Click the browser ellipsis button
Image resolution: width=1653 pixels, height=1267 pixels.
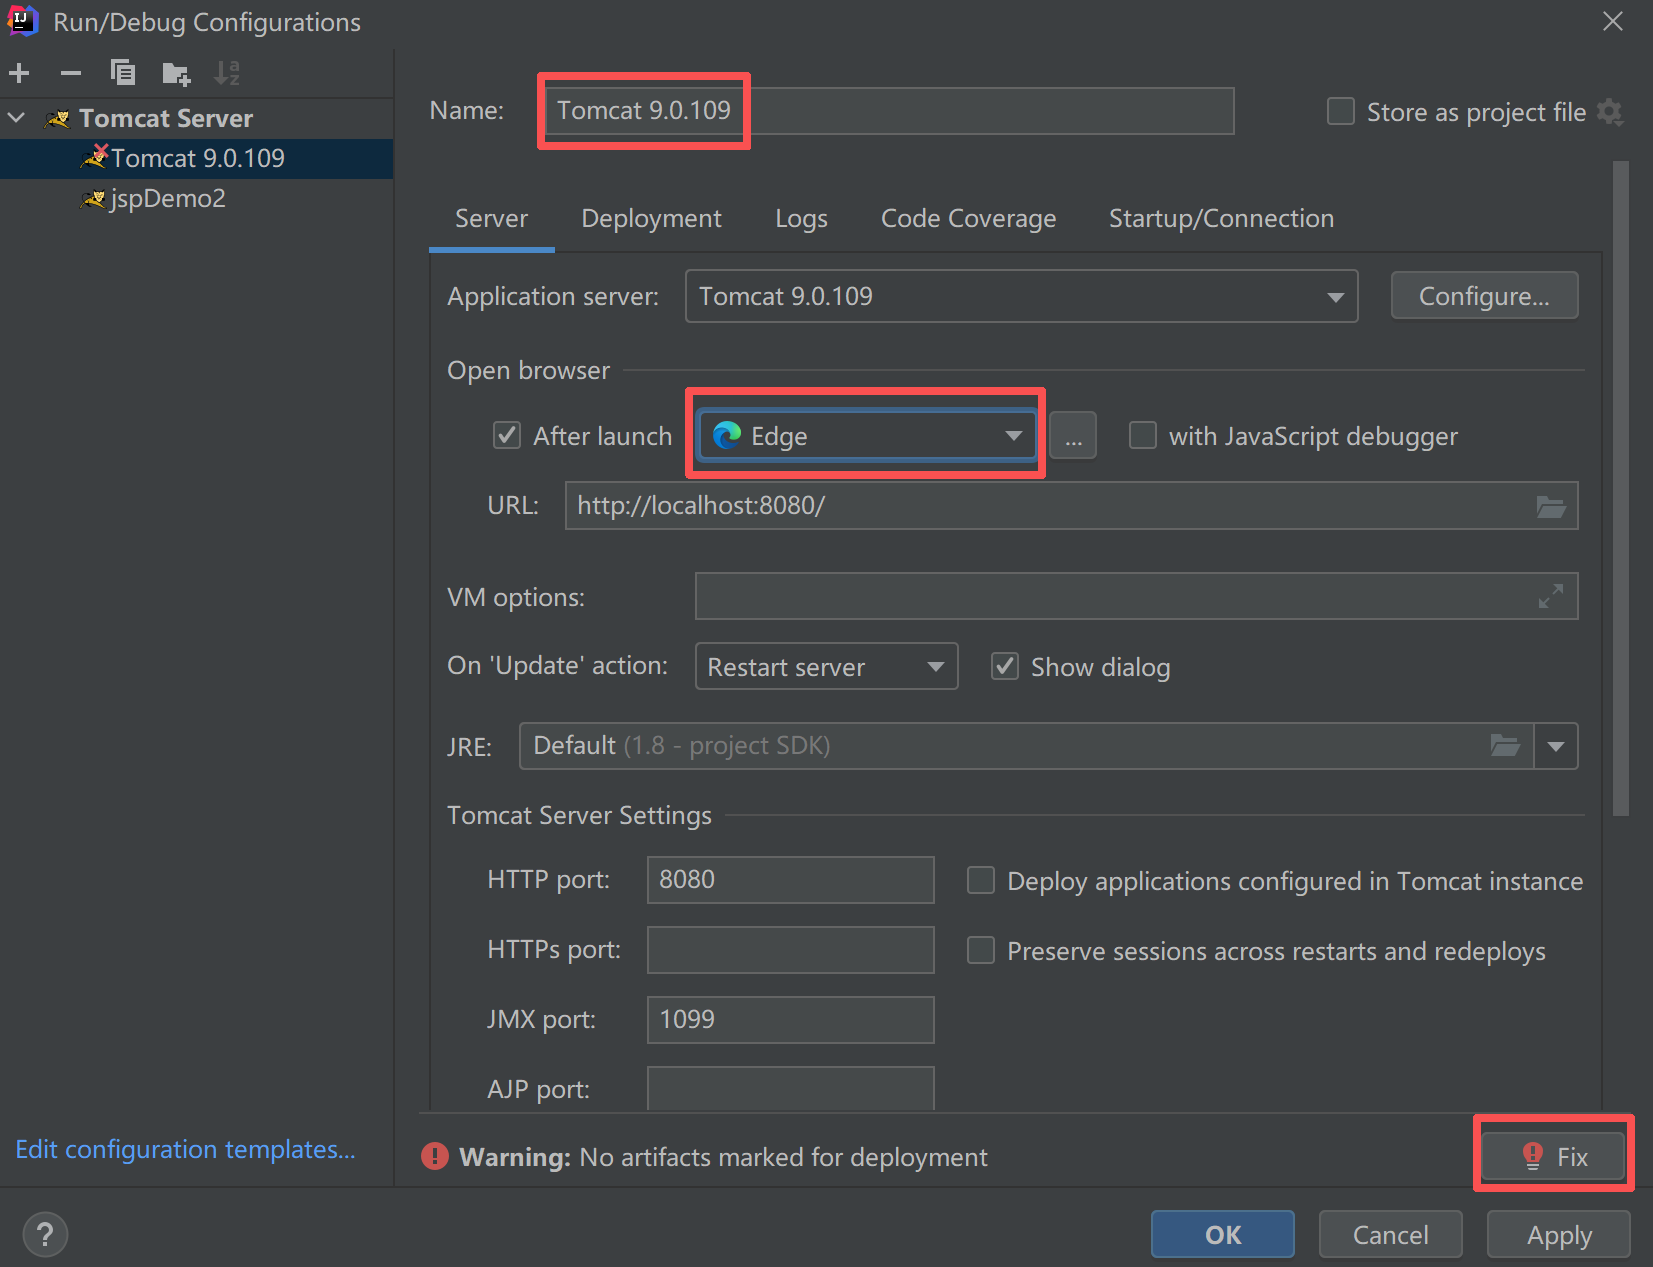tap(1073, 435)
